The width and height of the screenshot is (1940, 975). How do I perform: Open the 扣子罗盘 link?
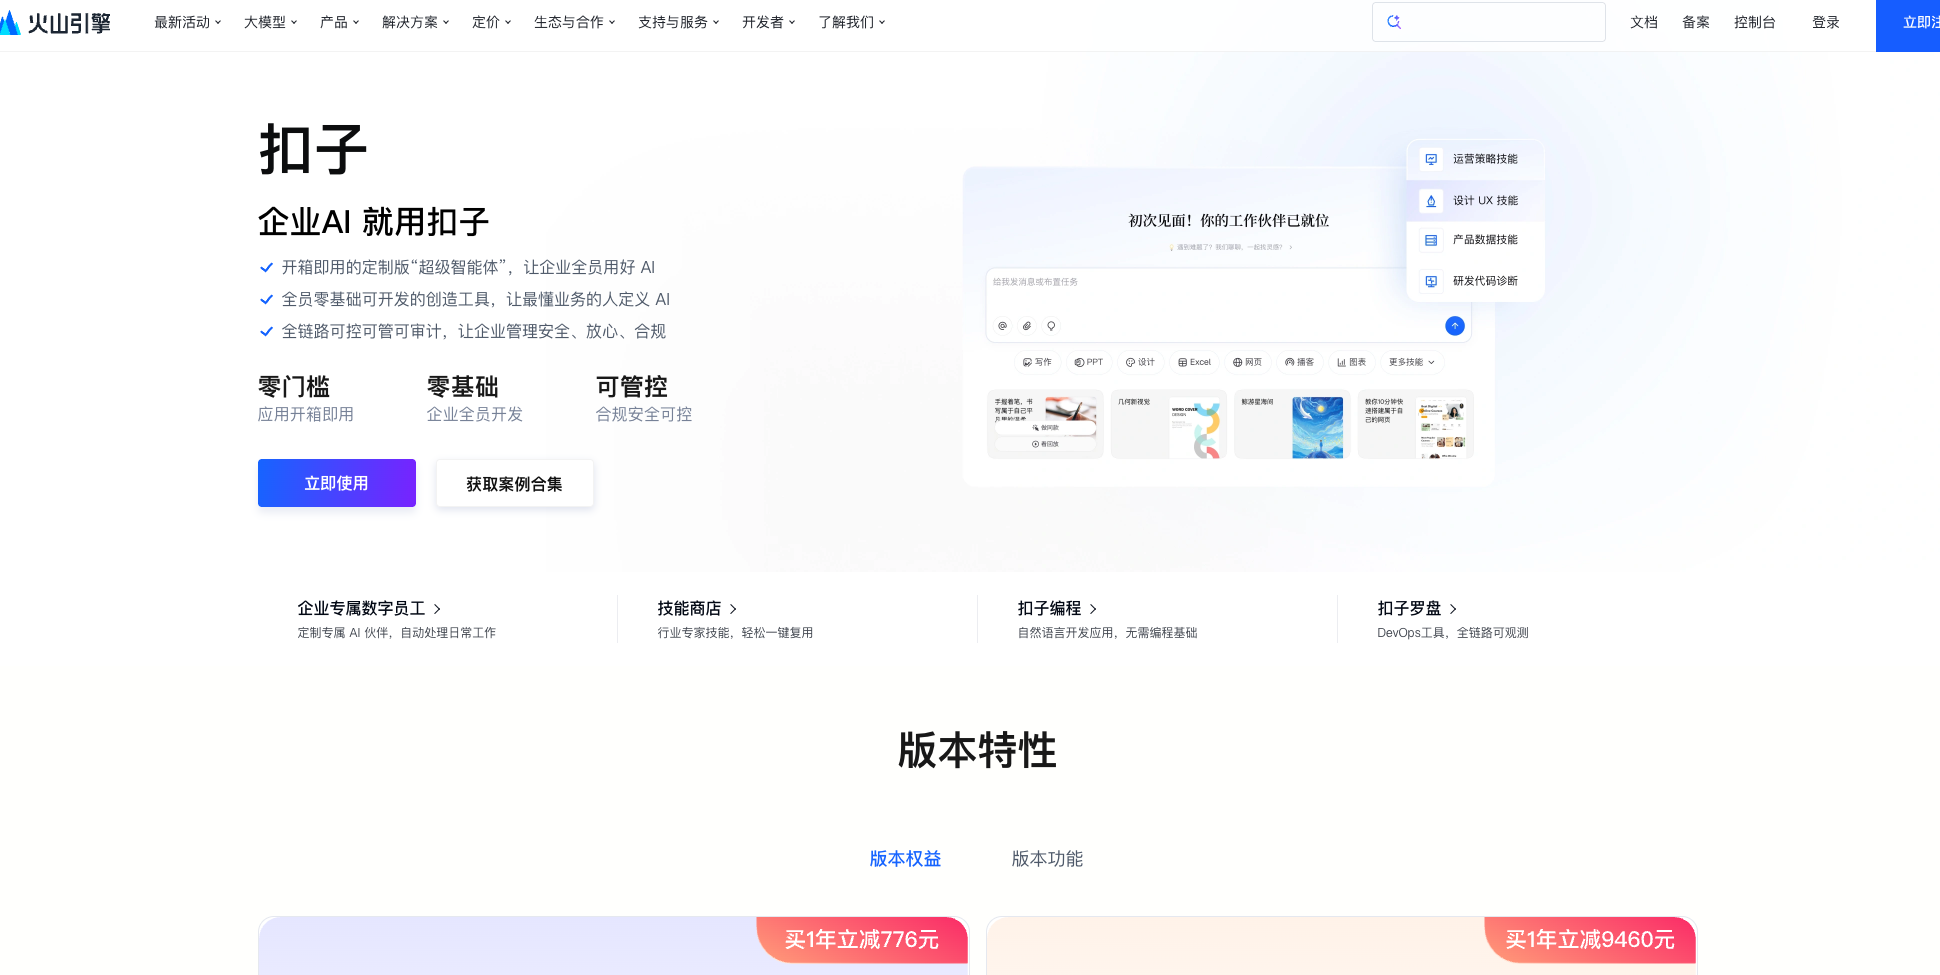[1417, 608]
